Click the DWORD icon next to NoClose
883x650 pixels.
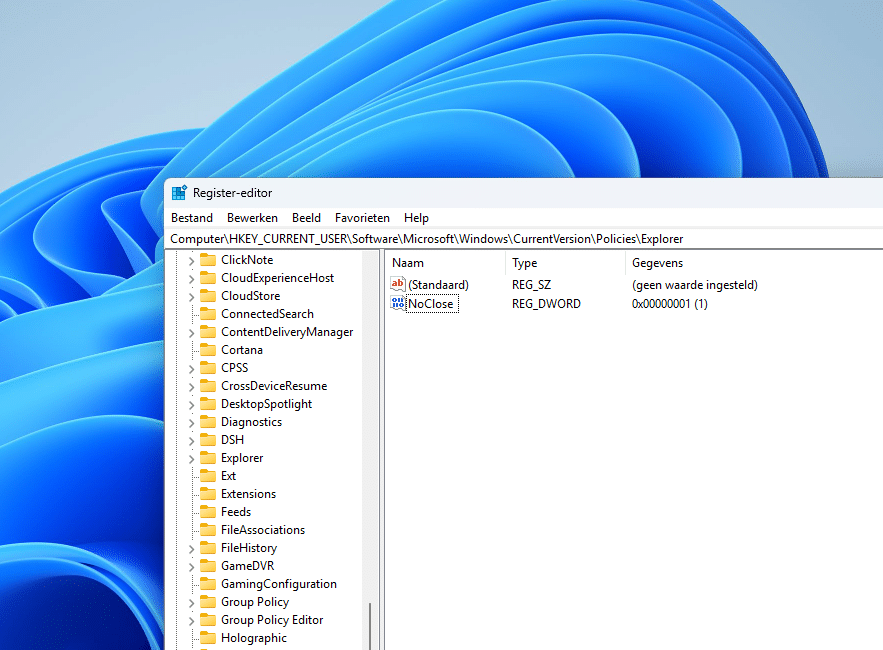click(x=397, y=303)
